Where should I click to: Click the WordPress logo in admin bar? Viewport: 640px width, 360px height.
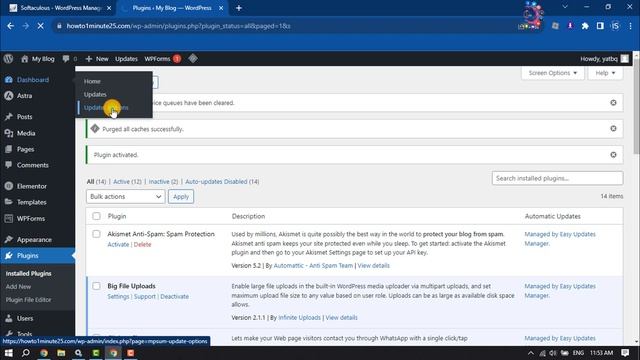[8, 59]
